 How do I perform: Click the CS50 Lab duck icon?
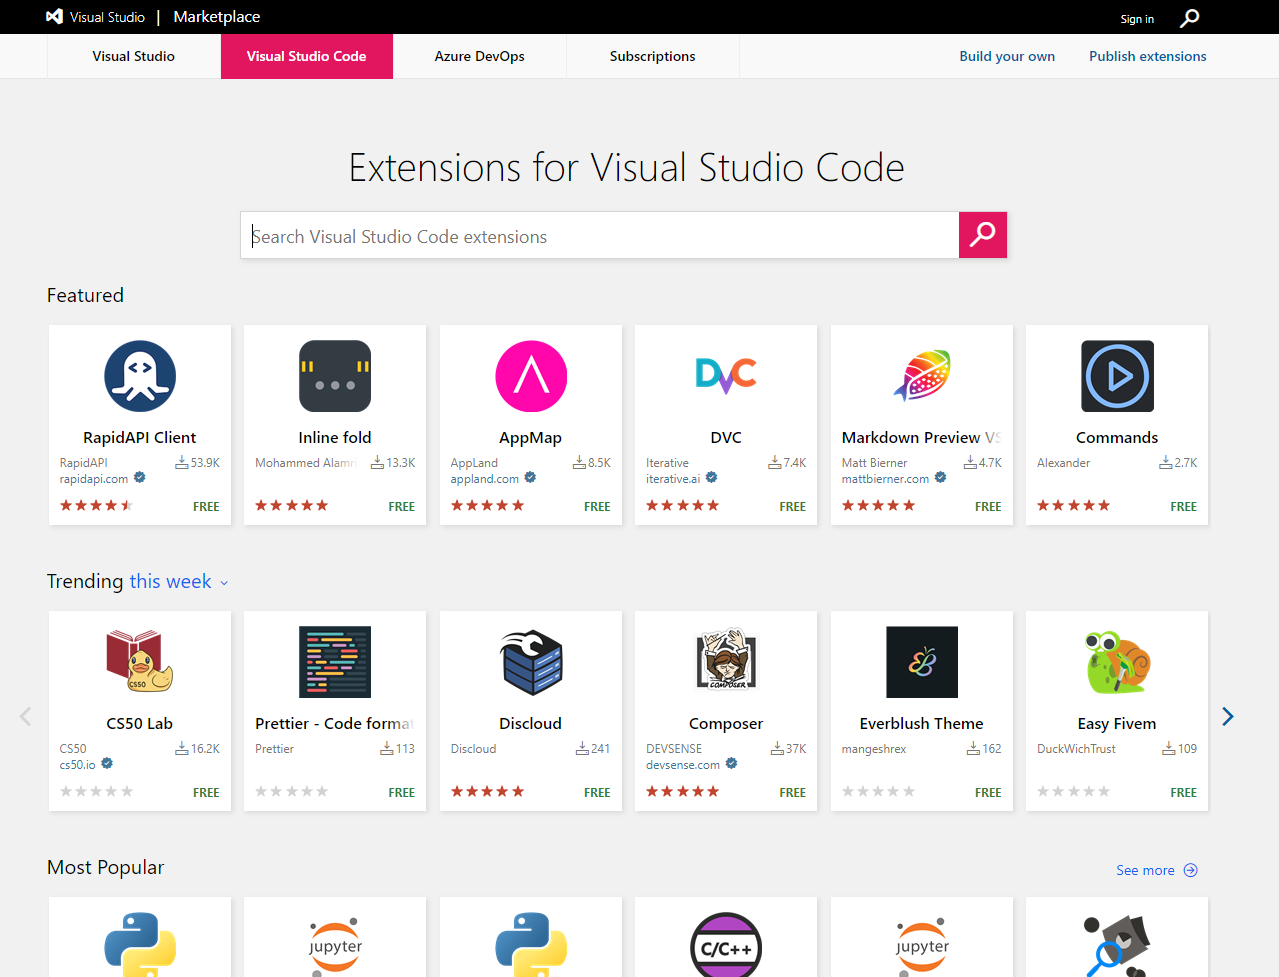139,661
